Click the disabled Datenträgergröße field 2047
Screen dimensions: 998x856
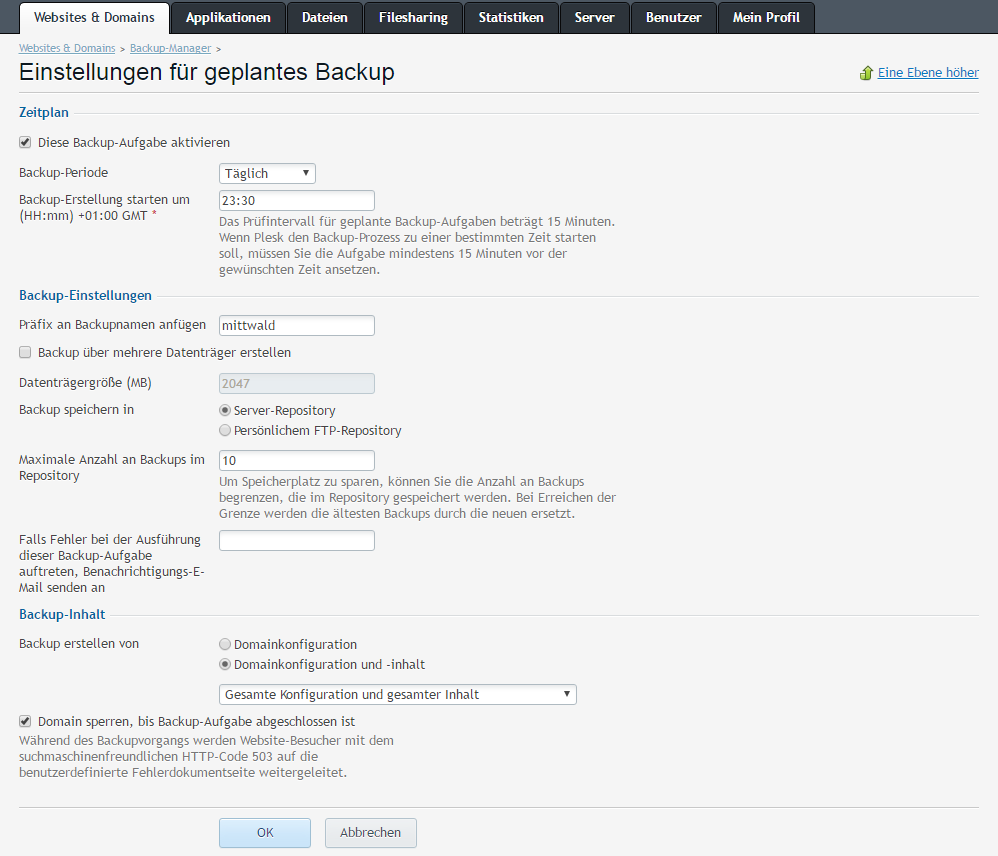(297, 383)
